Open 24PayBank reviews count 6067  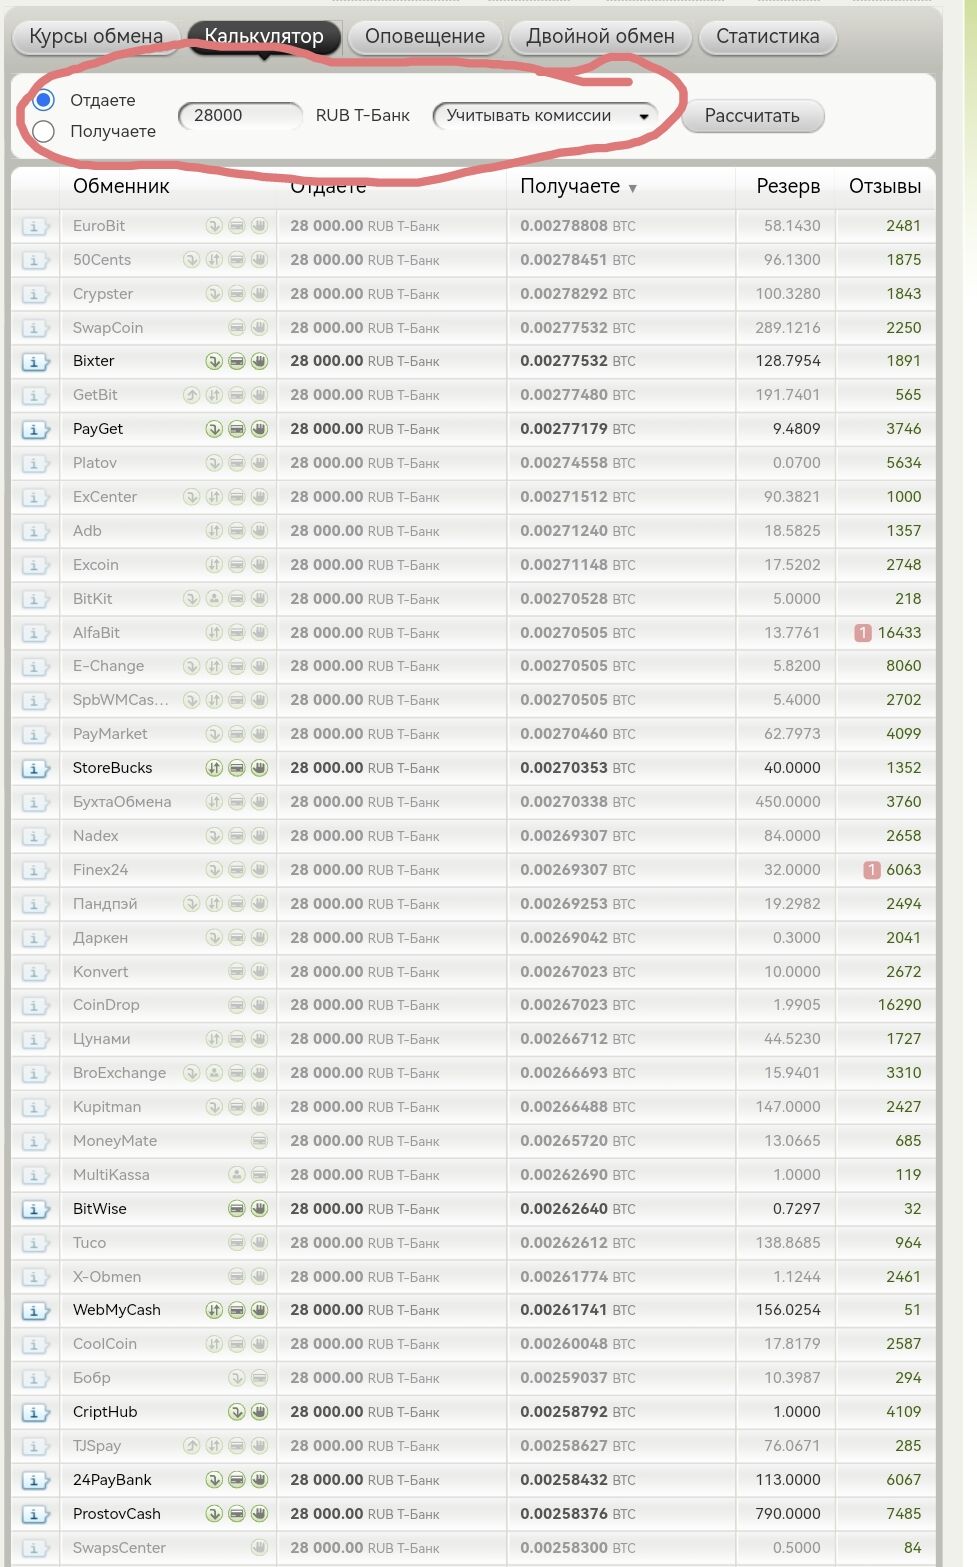tap(903, 1480)
